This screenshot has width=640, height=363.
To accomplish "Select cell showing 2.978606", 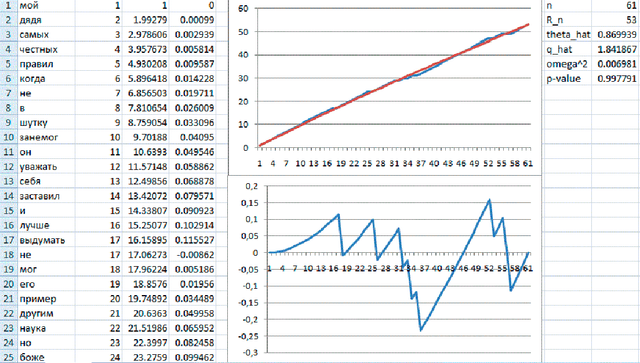I will coord(145,34).
